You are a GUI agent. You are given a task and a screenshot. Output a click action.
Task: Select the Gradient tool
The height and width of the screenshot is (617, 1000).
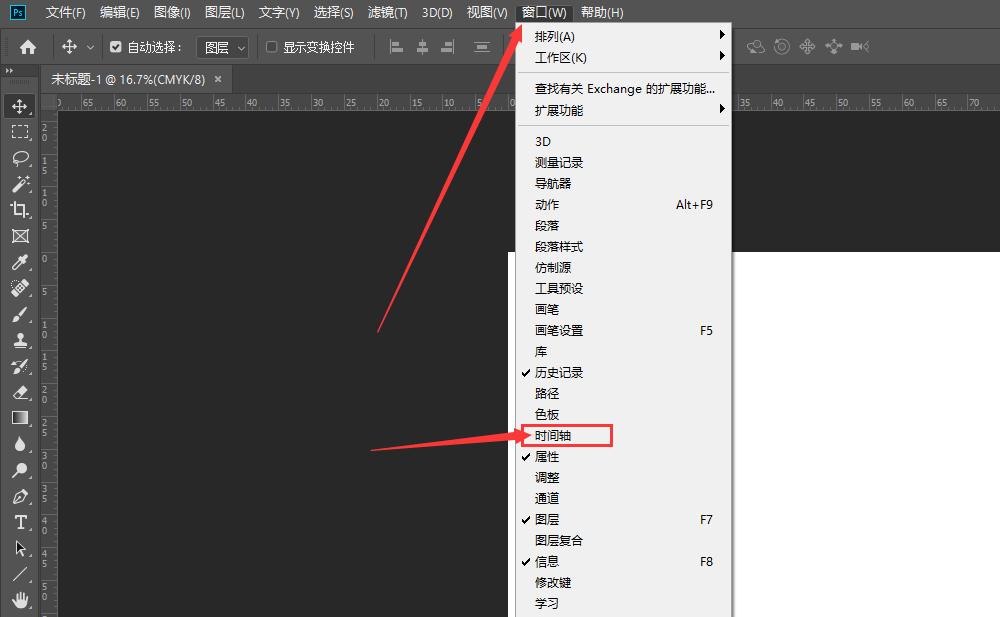pyautogui.click(x=21, y=419)
